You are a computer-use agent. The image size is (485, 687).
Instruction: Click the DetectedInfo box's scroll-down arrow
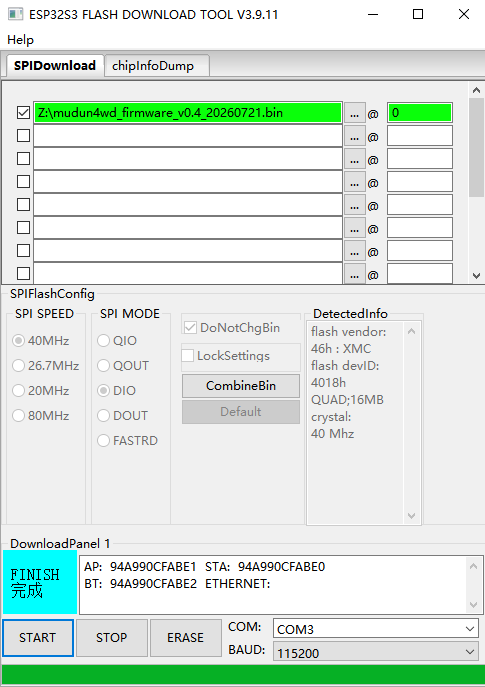point(411,516)
